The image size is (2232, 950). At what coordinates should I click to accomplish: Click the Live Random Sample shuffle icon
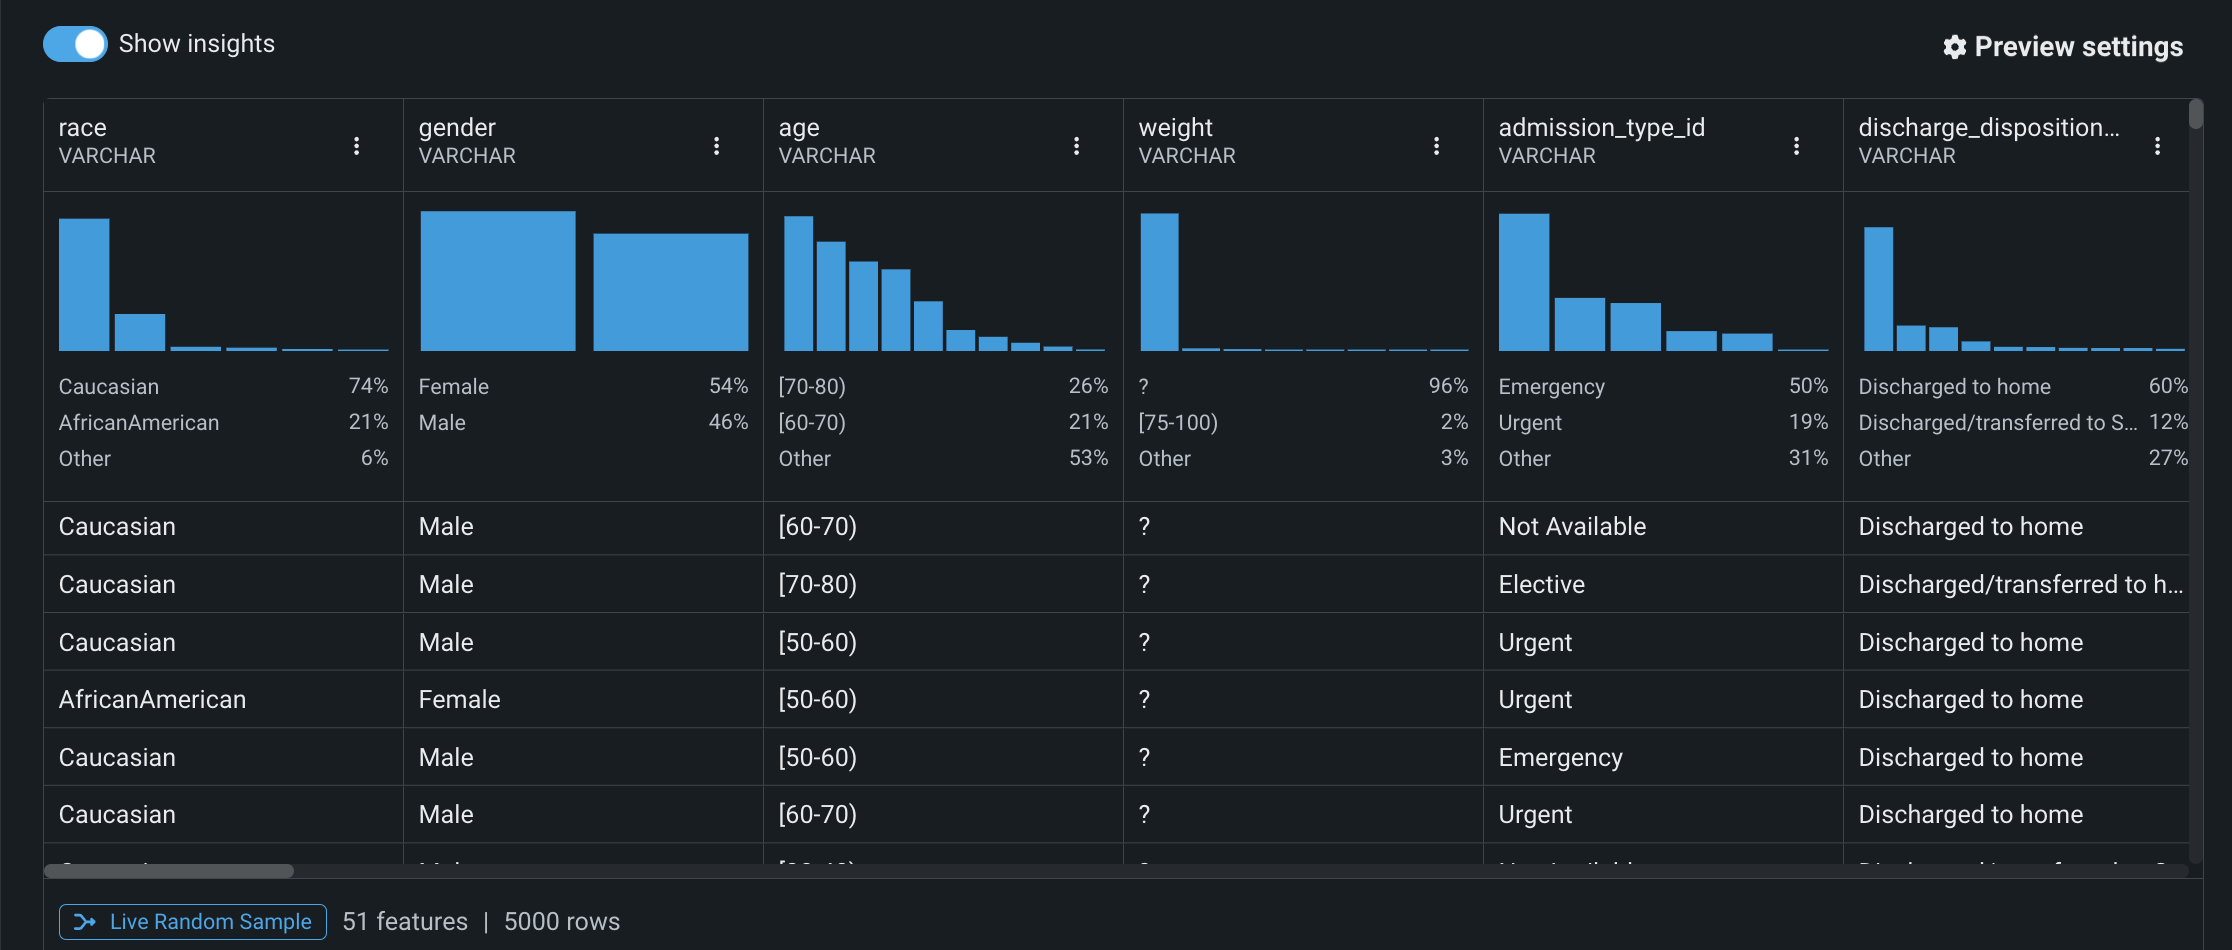85,922
